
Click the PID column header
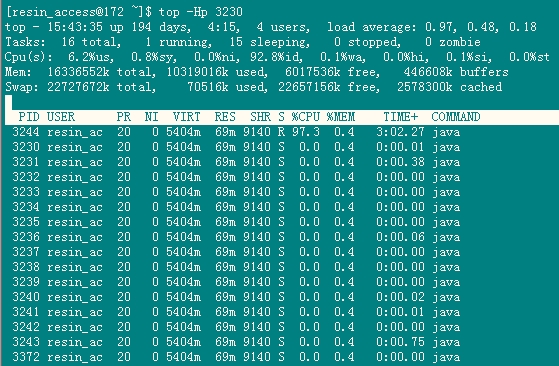point(29,117)
